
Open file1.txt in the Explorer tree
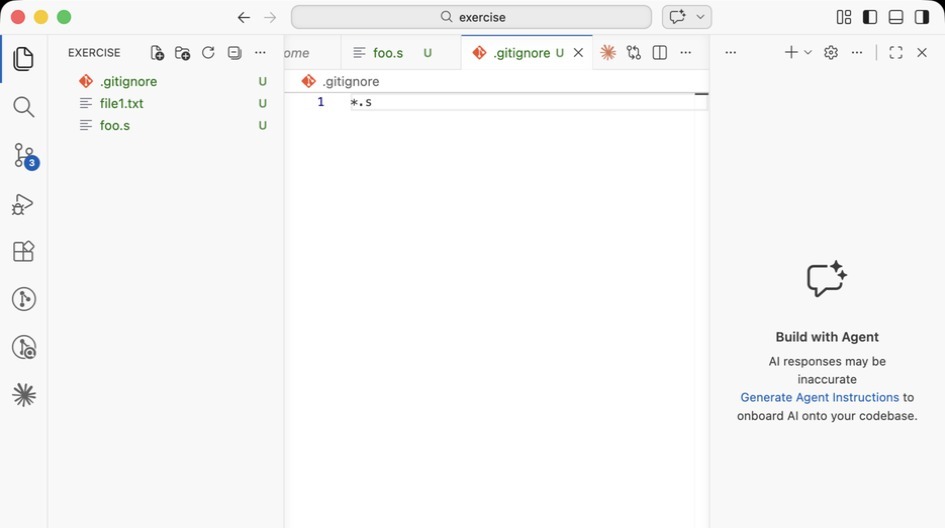coord(121,103)
